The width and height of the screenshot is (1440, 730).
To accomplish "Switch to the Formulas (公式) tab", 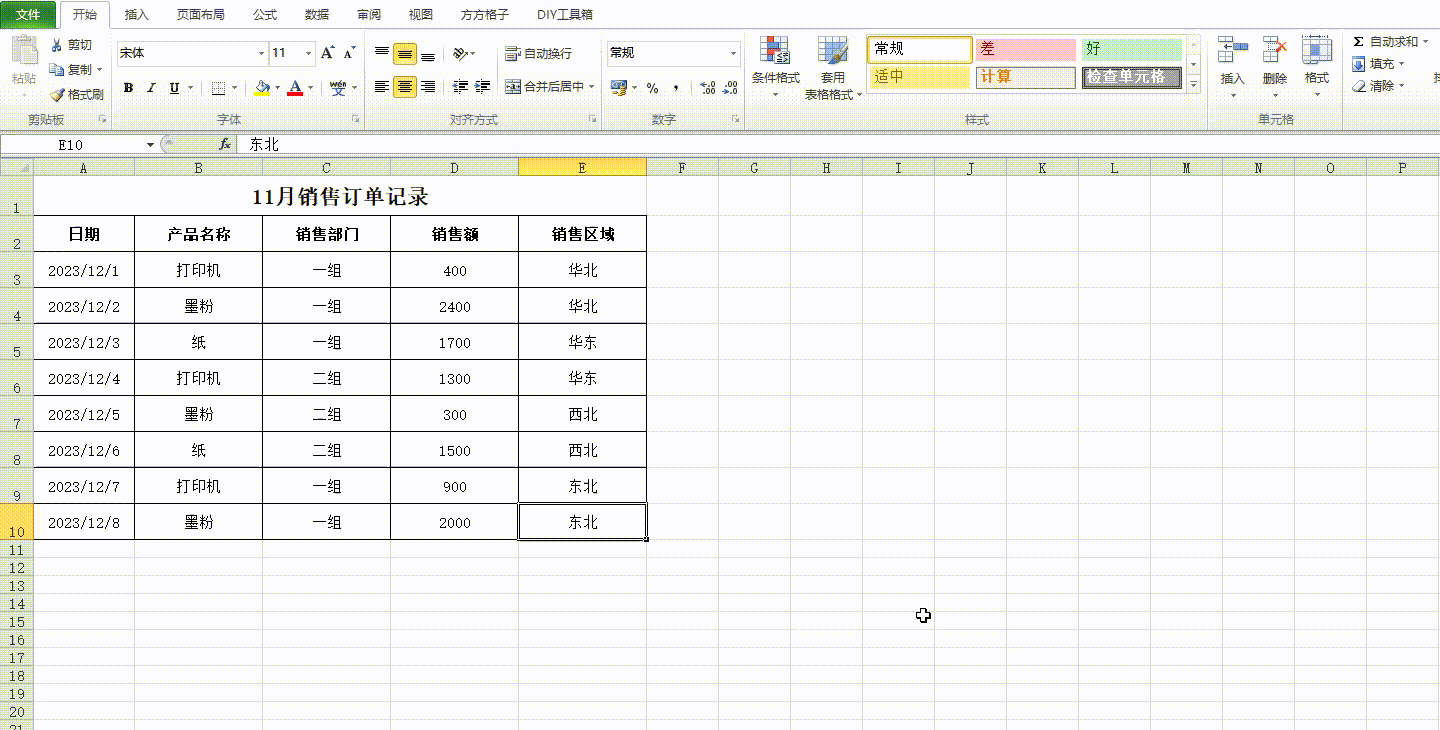I will click(265, 15).
